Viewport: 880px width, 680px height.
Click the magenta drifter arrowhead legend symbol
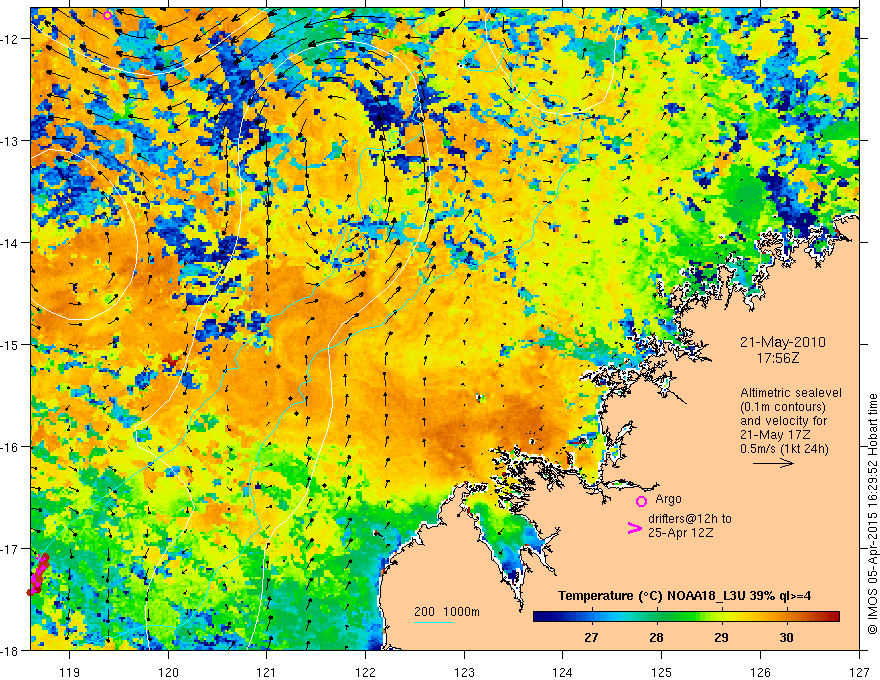pos(634,527)
